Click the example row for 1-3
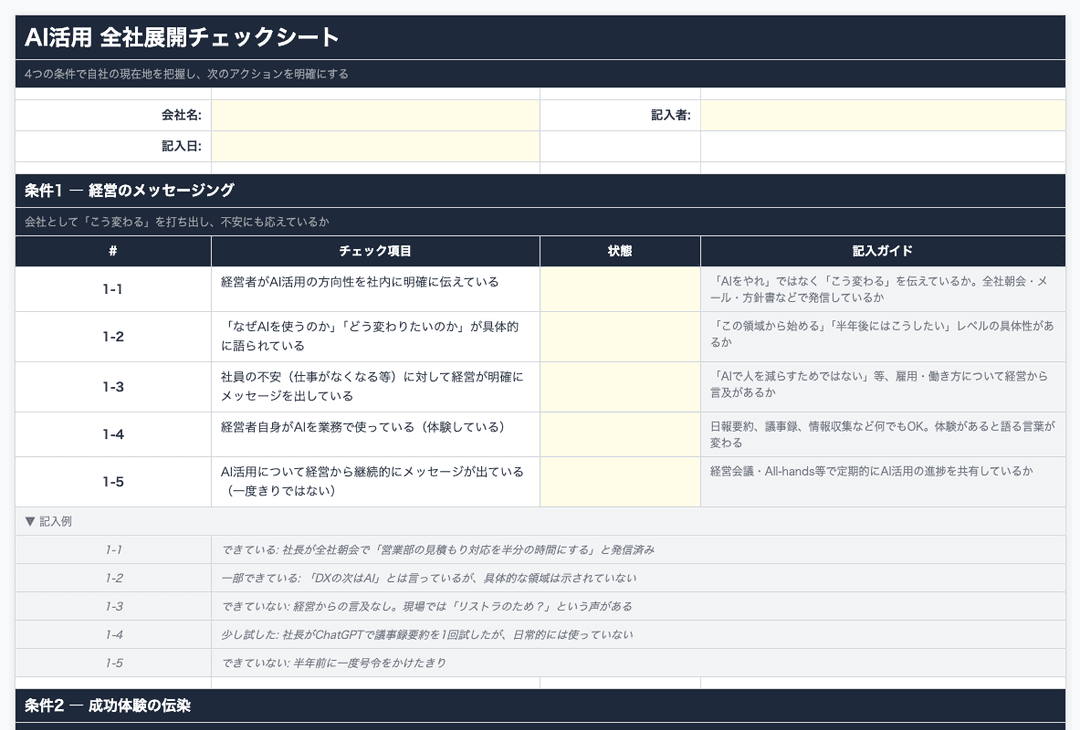 (x=430, y=605)
